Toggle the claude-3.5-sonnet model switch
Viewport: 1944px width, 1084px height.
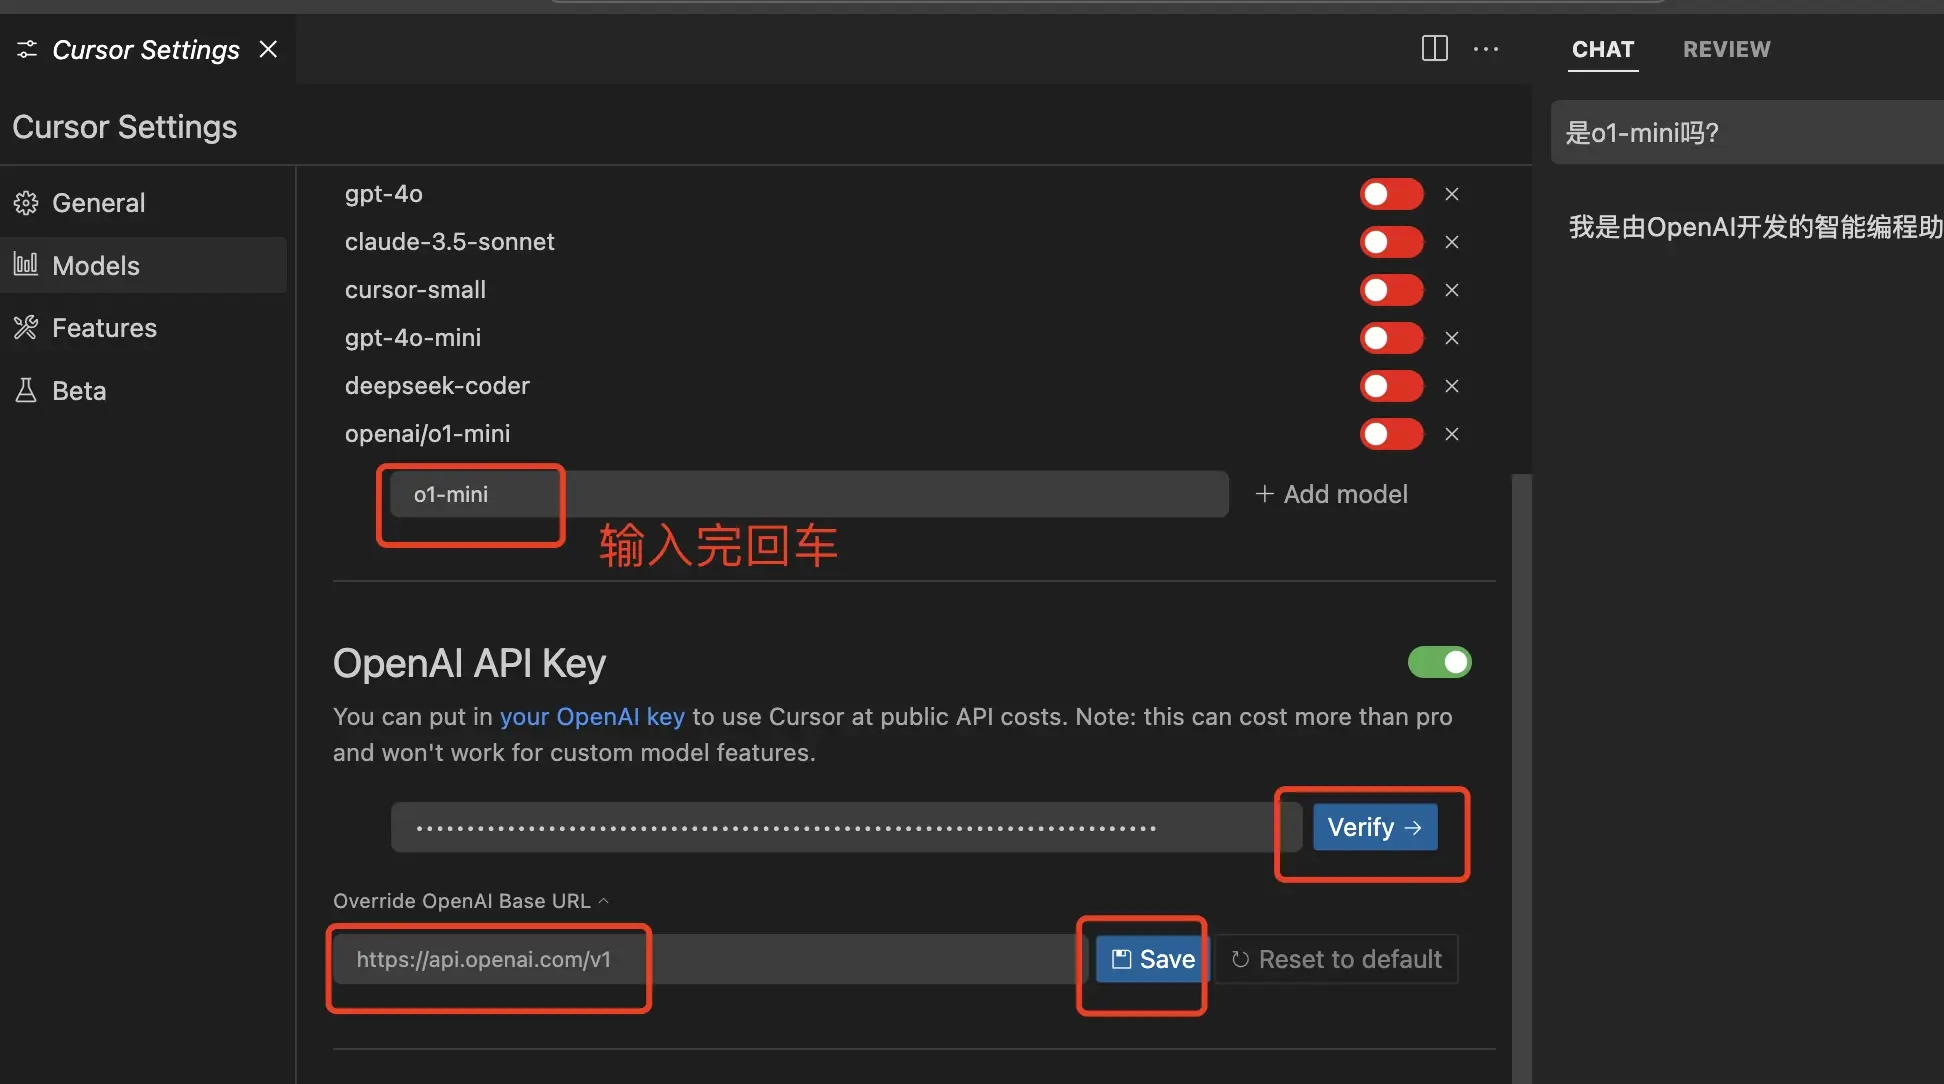click(1391, 242)
